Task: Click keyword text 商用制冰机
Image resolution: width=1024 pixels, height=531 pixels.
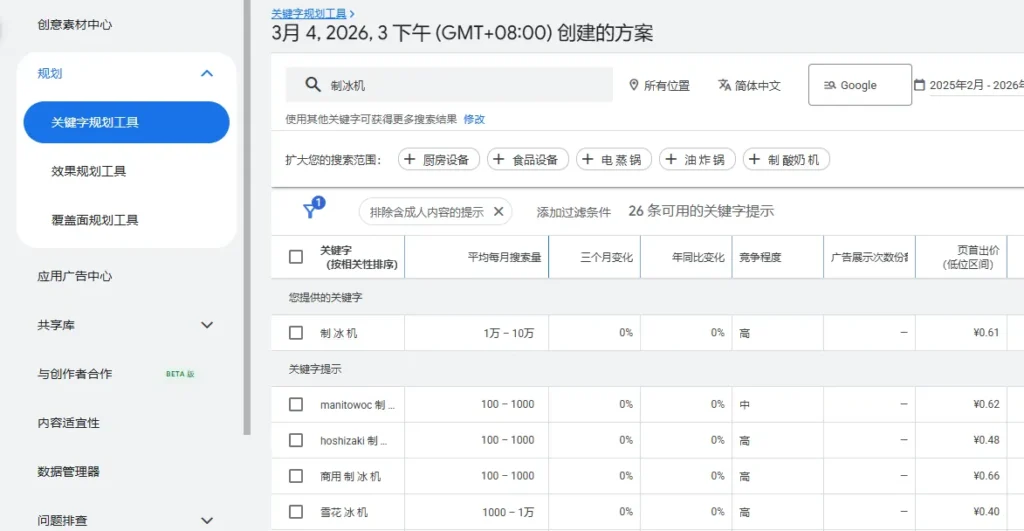Action: tap(350, 476)
